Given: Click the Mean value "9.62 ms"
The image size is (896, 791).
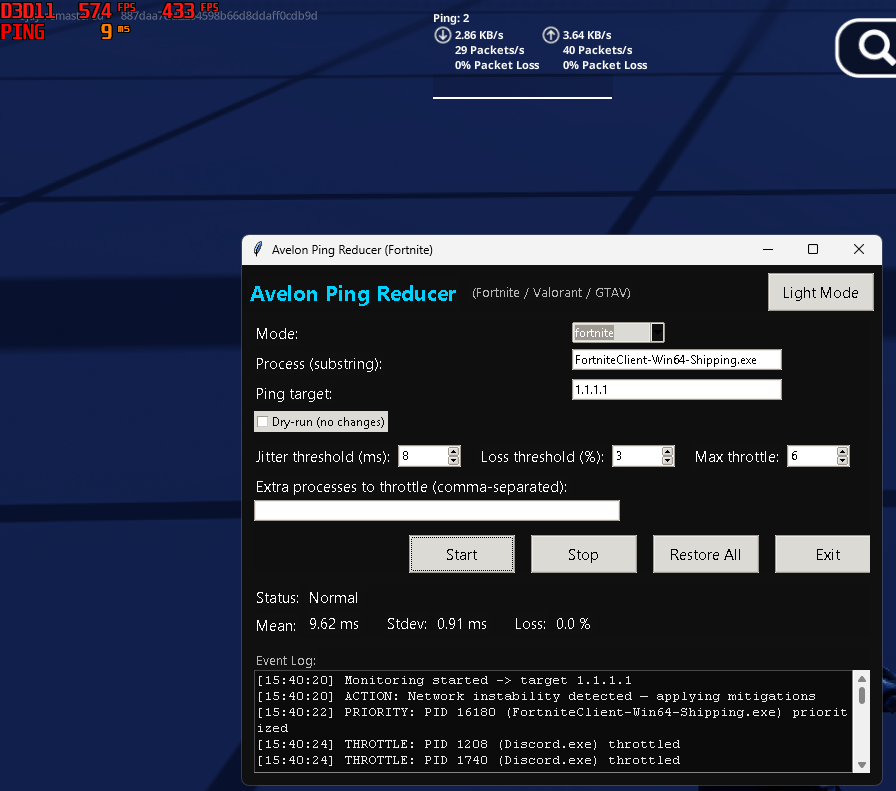Looking at the screenshot, I should [334, 624].
